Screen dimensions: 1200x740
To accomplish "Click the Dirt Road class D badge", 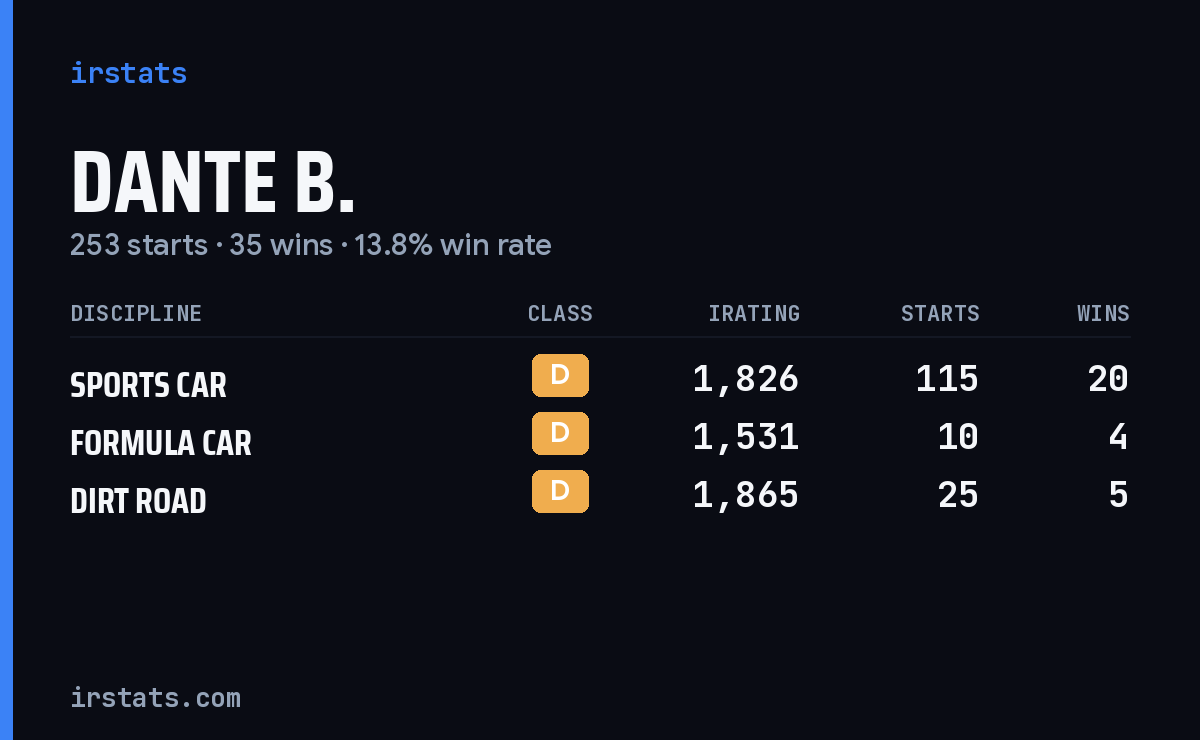I will (x=560, y=491).
